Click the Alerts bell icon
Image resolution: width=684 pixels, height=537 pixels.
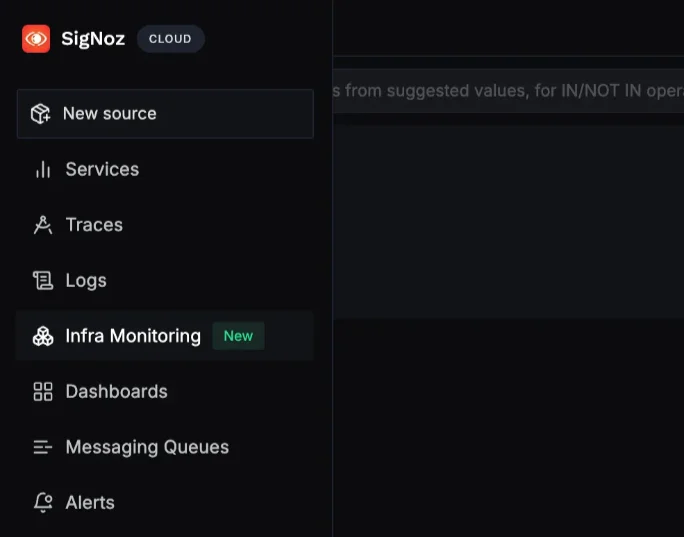click(x=43, y=503)
